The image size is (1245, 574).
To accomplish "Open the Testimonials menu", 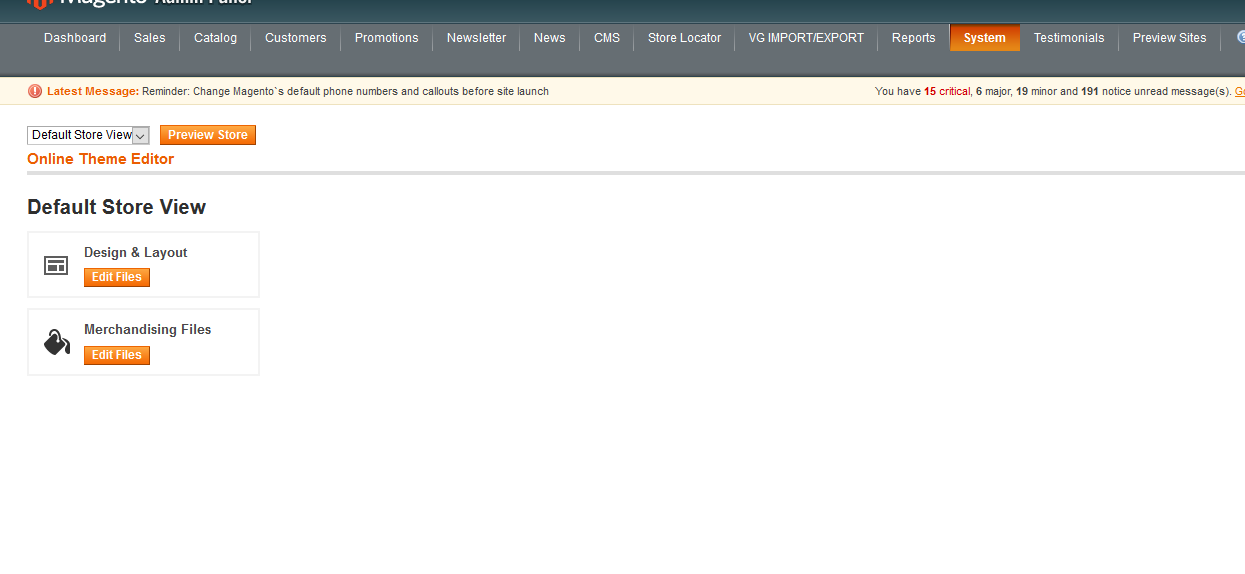I will pos(1069,38).
